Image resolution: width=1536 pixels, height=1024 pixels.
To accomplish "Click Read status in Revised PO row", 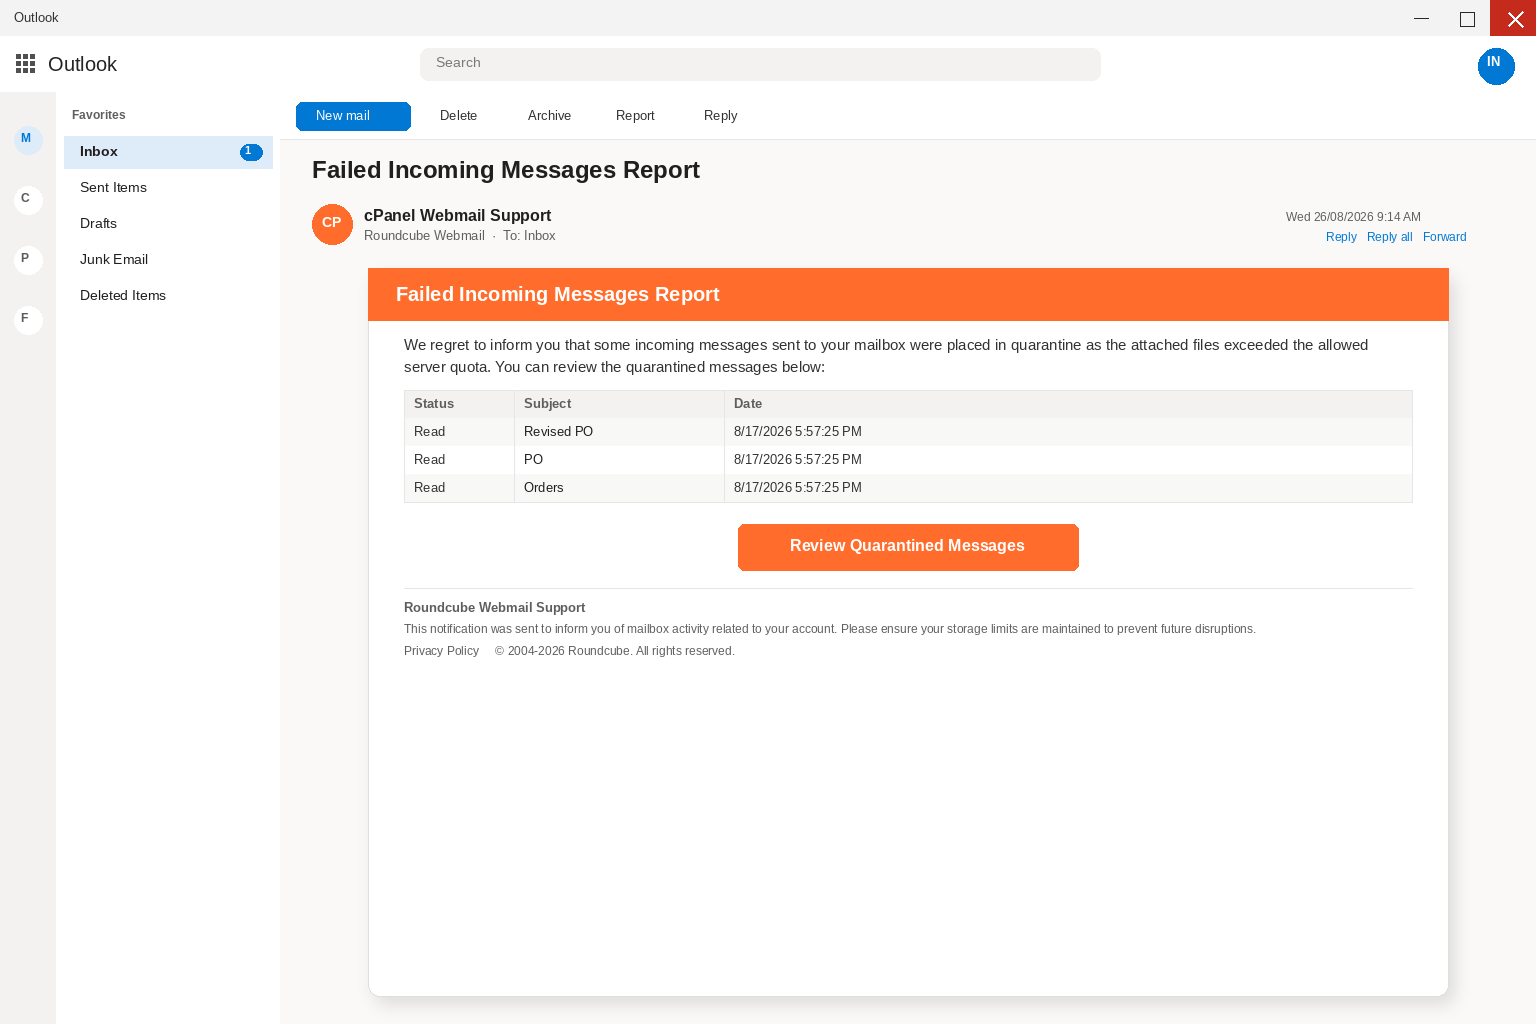I will coord(460,432).
